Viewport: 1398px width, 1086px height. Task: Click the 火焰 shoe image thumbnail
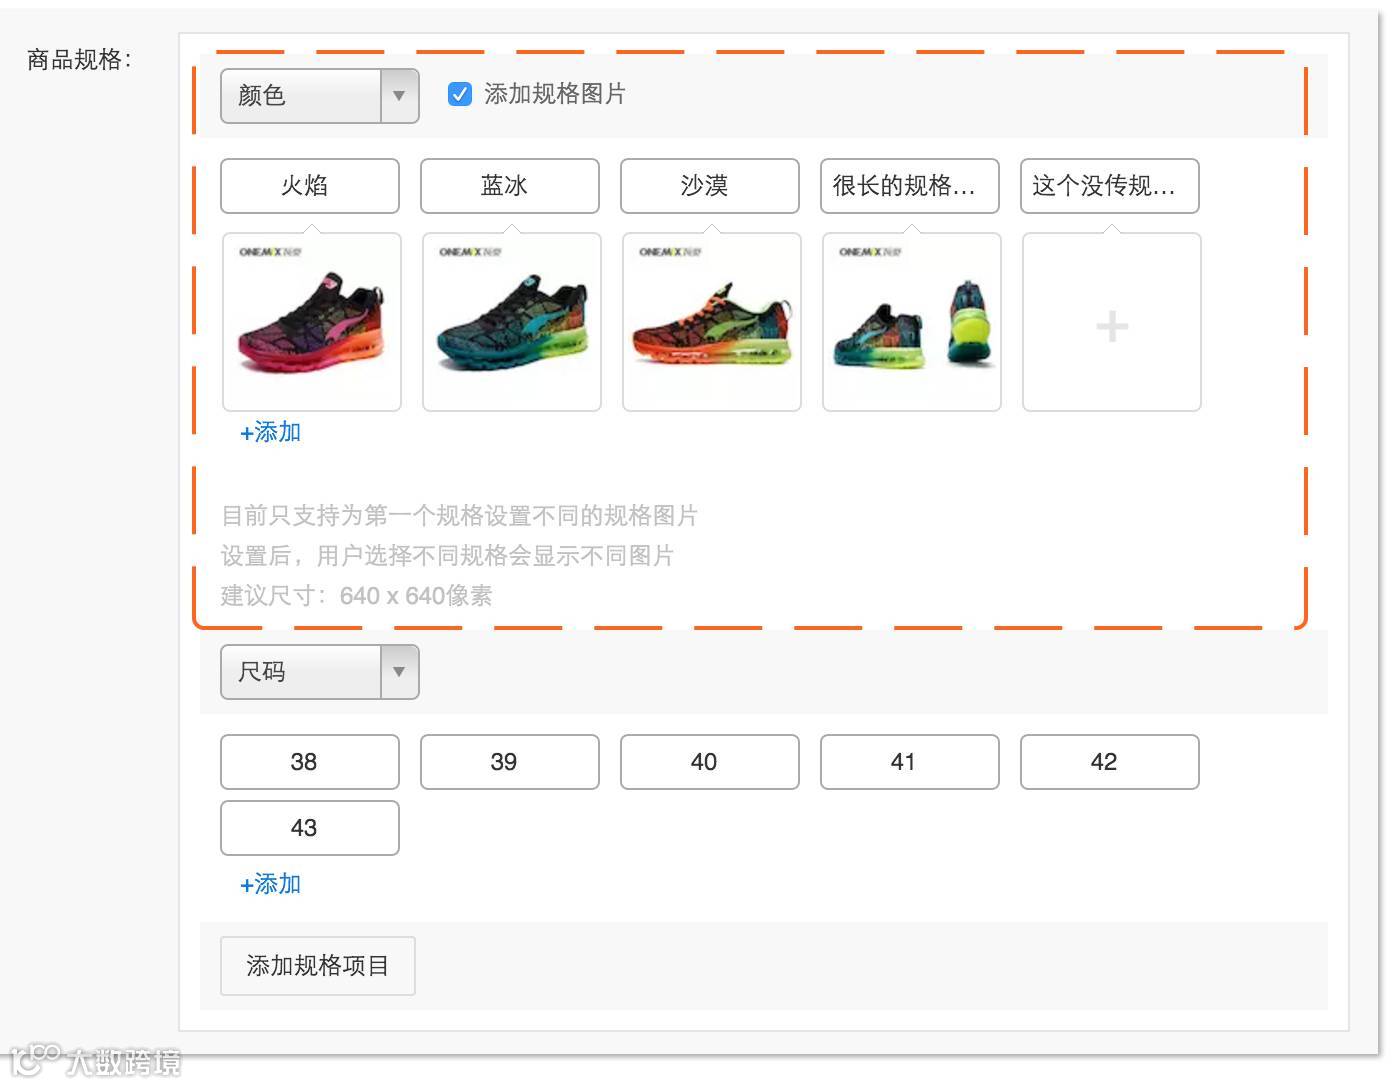pos(312,322)
